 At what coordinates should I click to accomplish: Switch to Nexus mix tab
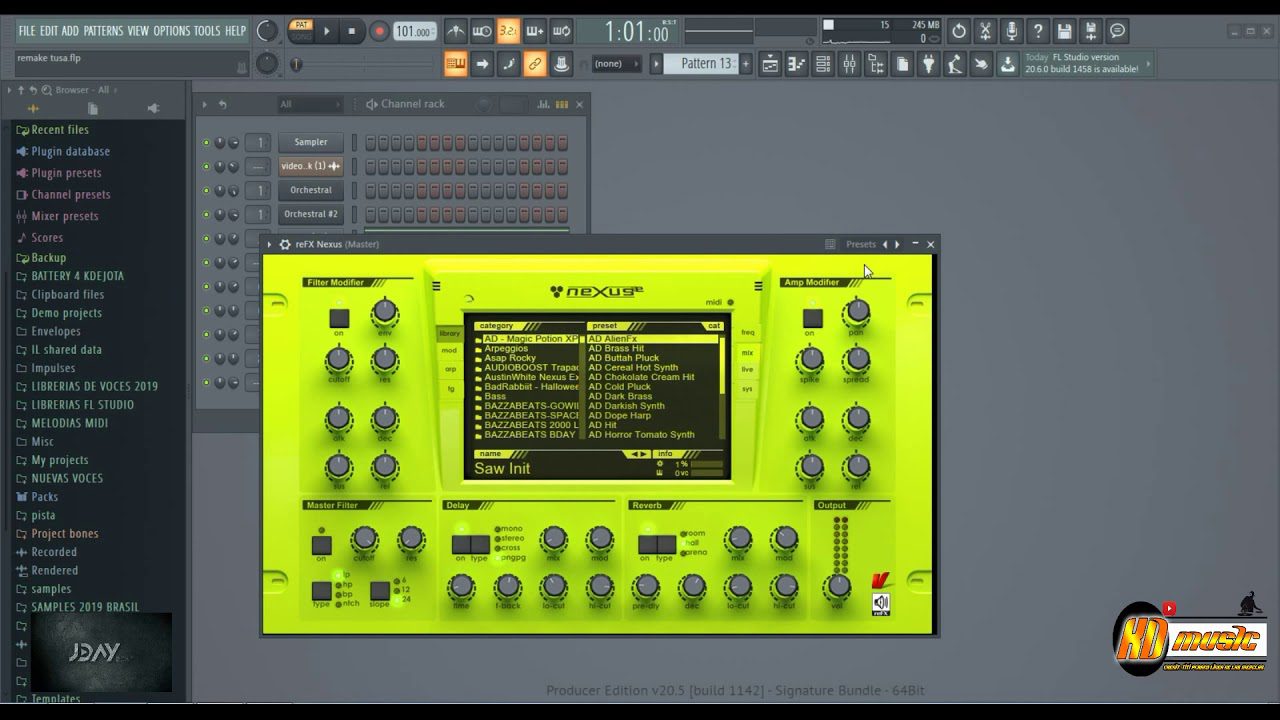[747, 352]
